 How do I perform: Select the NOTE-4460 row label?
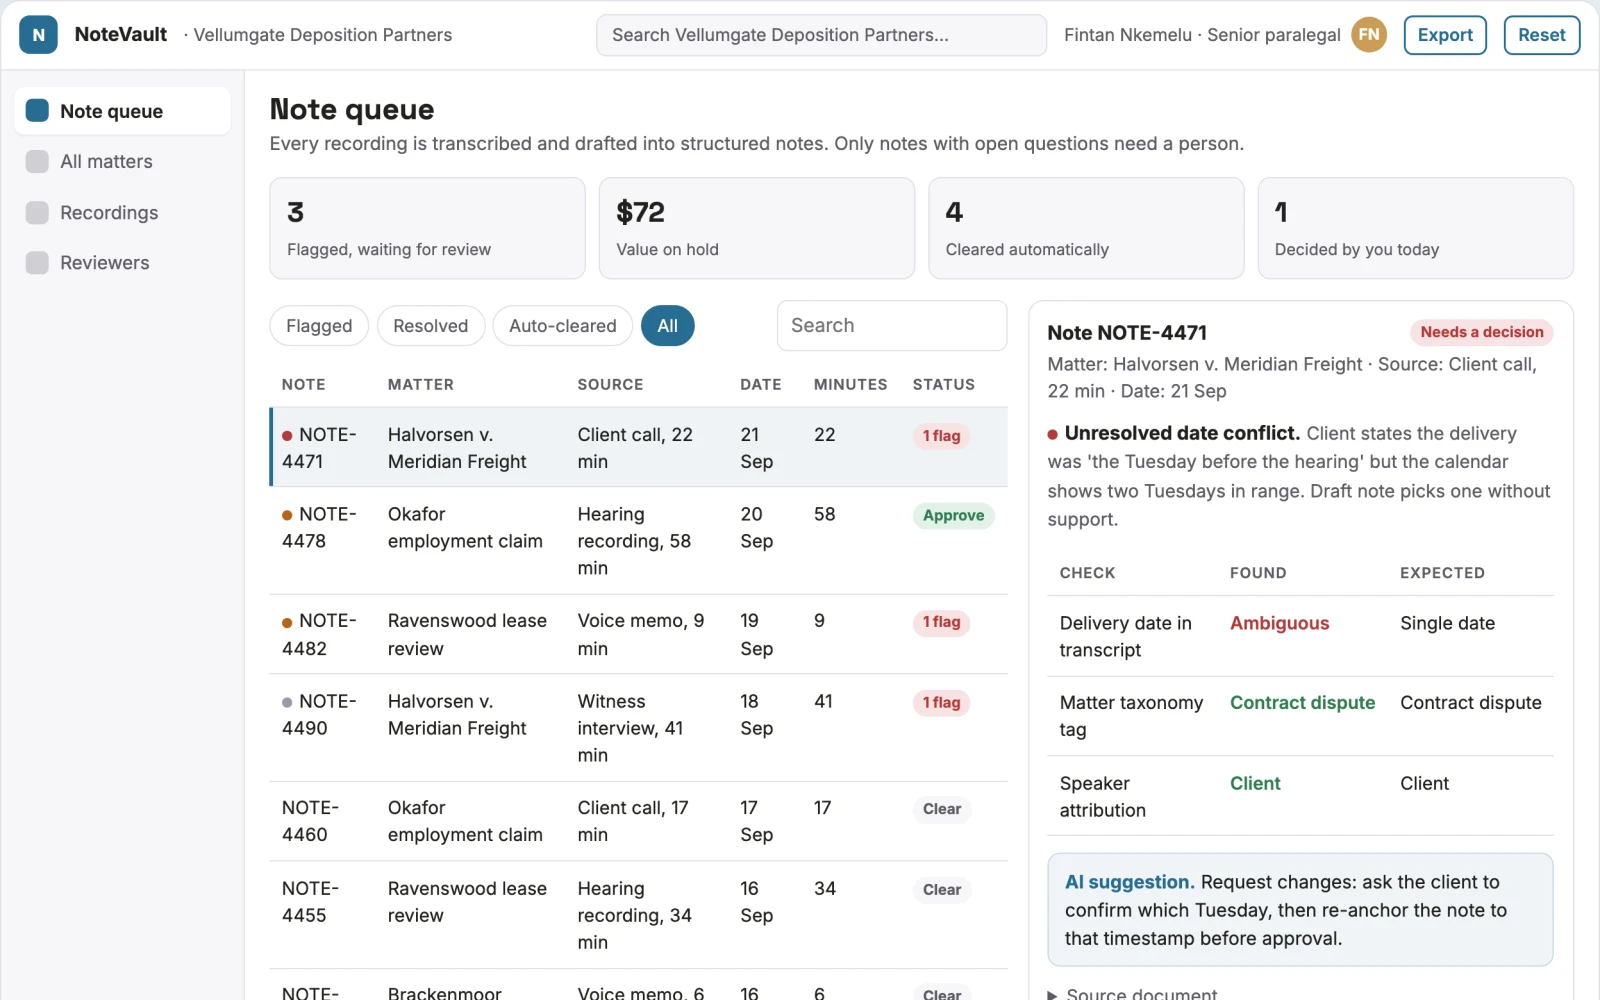[311, 821]
